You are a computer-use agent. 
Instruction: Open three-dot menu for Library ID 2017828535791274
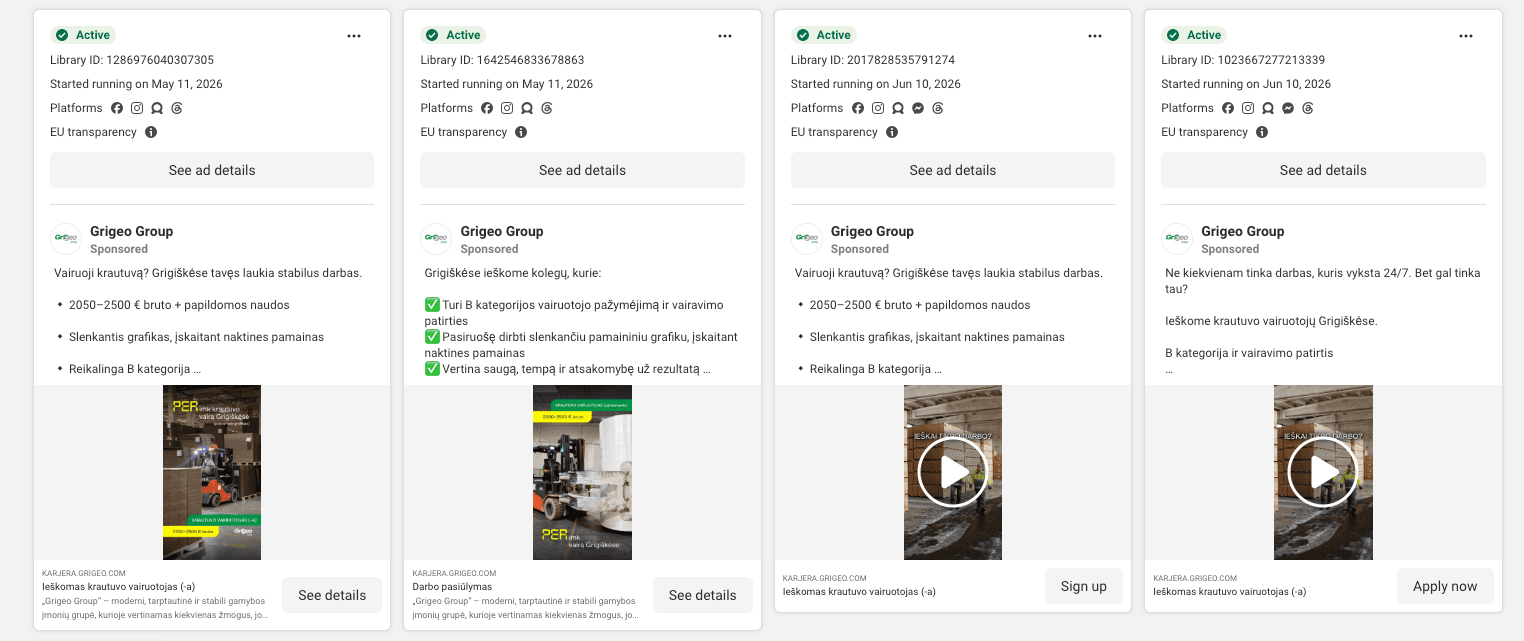tap(1095, 36)
